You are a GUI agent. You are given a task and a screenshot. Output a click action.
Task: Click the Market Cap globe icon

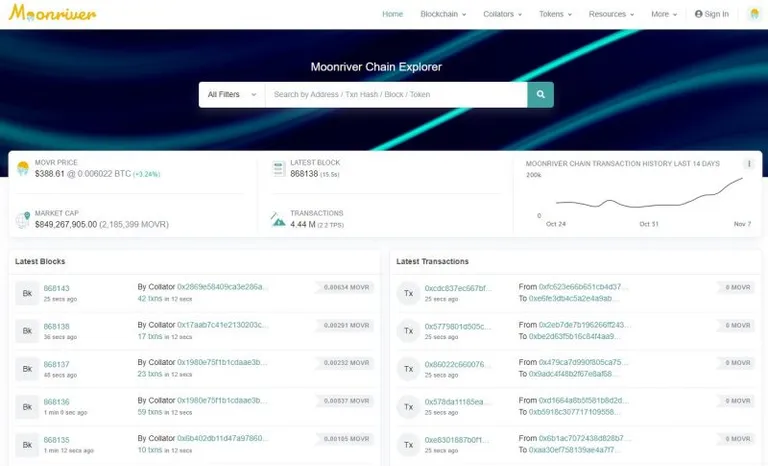coord(23,220)
